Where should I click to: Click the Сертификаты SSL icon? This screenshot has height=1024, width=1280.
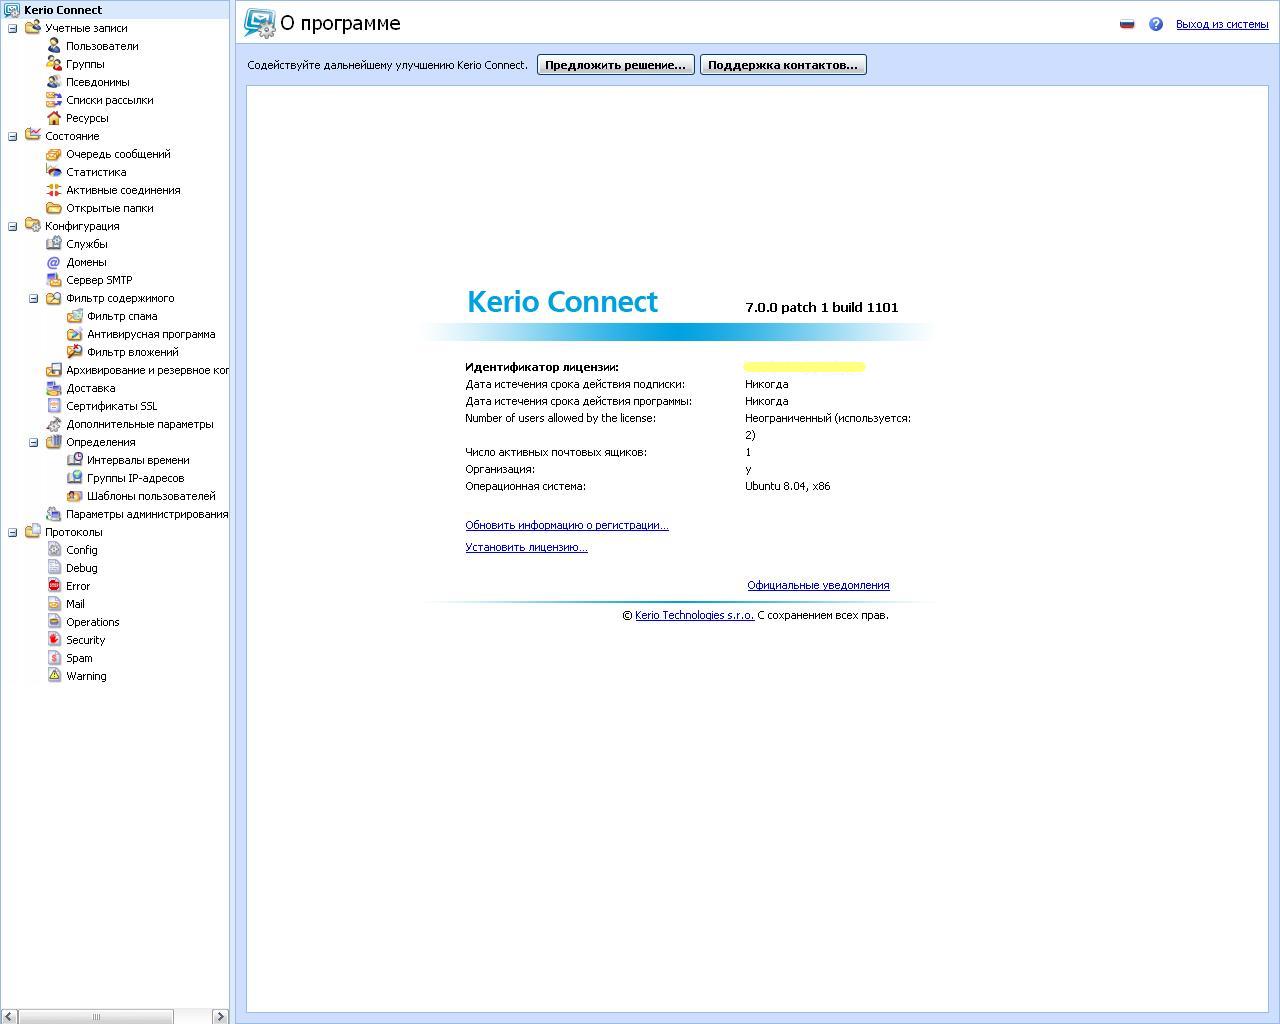point(54,406)
